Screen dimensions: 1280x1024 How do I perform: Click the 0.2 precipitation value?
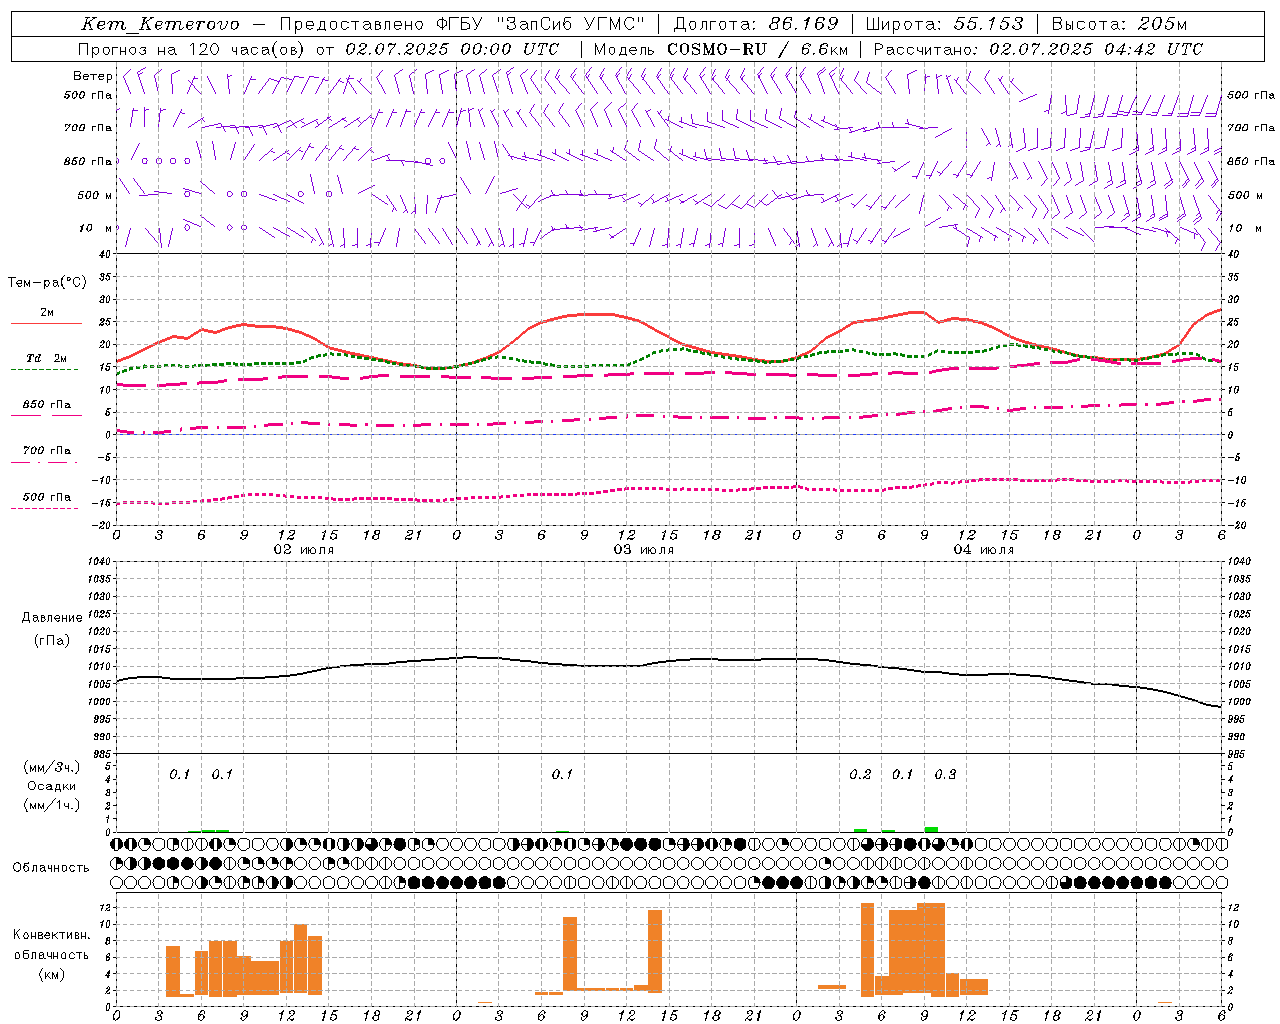click(860, 775)
